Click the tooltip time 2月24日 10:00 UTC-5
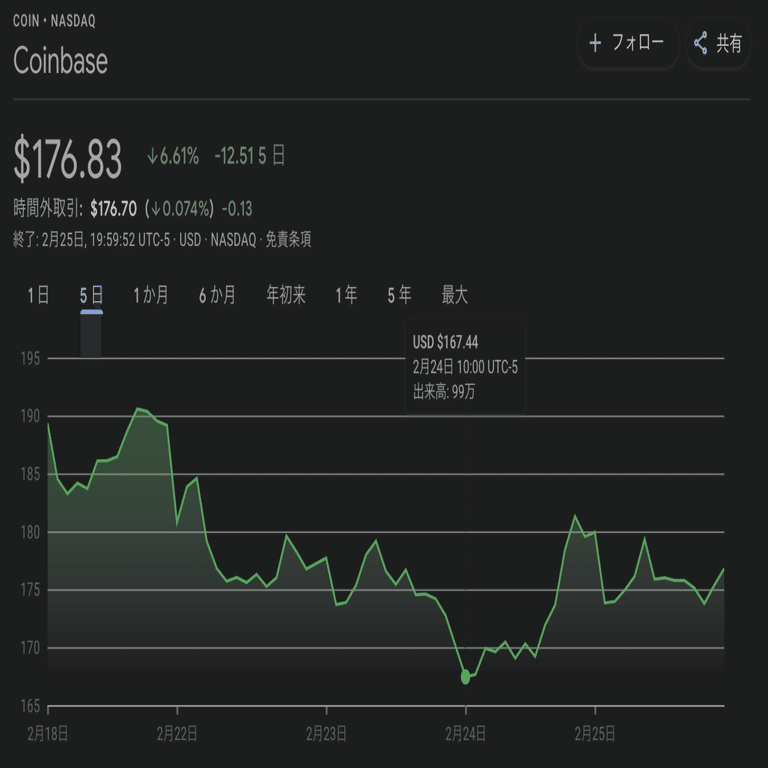Screen dimensions: 768x768 tap(465, 367)
